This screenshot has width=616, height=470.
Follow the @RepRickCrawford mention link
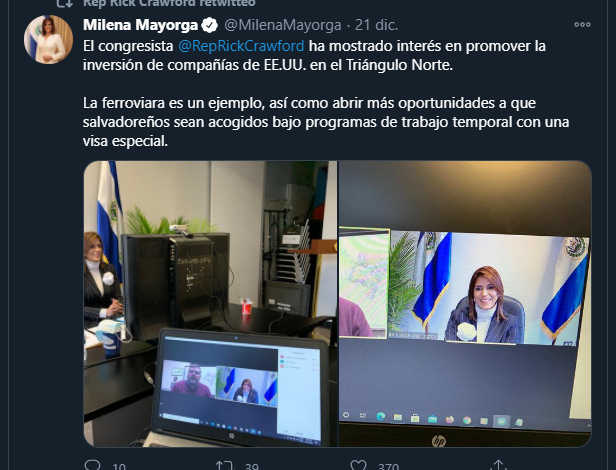(241, 46)
